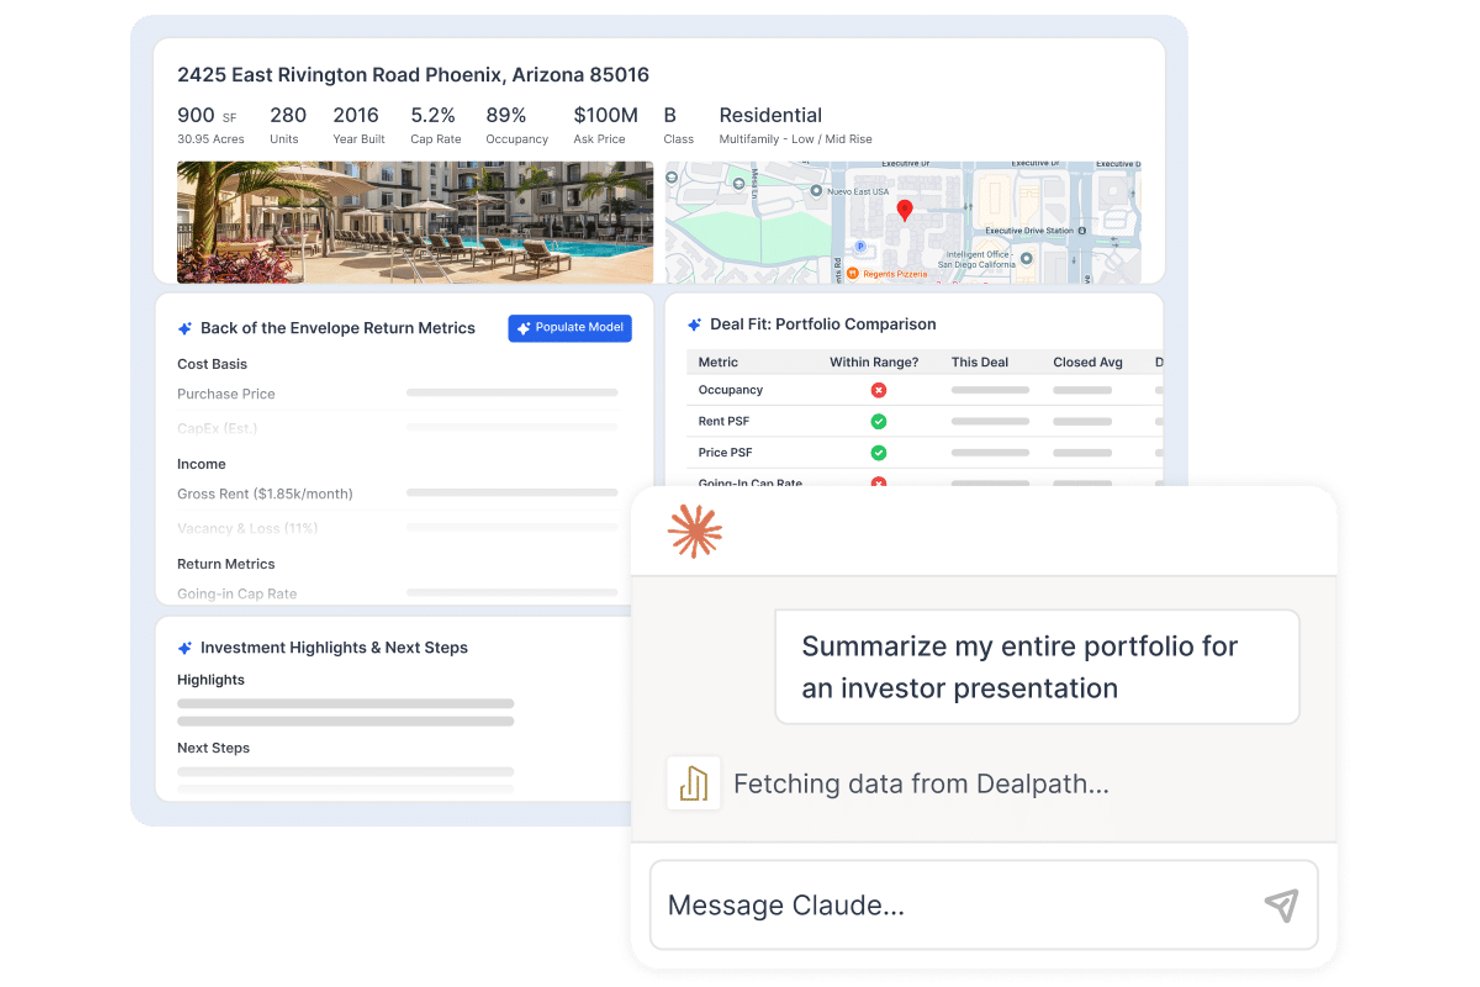Click the "Cost Basis" section label
Image resolution: width=1480 pixels, height=987 pixels.
coord(212,364)
